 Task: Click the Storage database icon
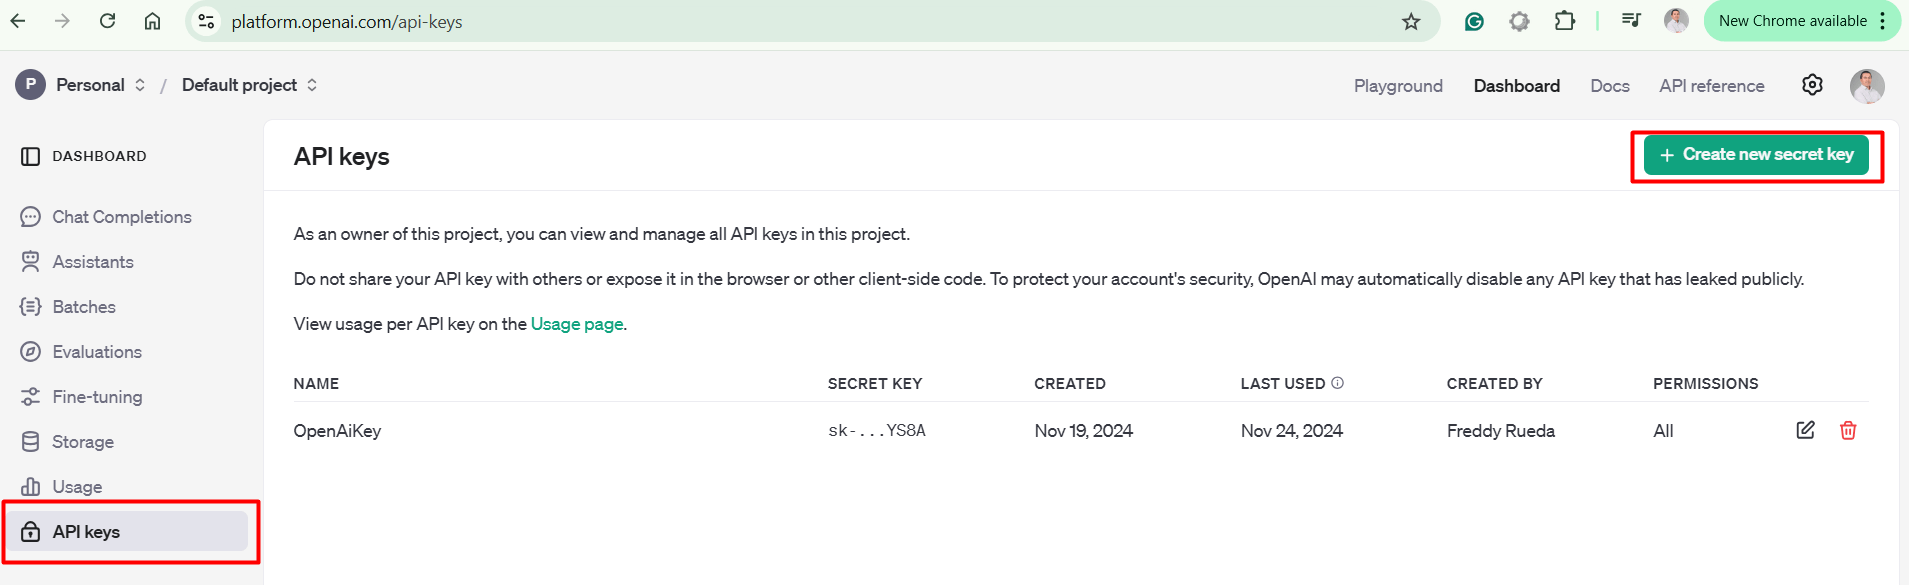pos(31,442)
